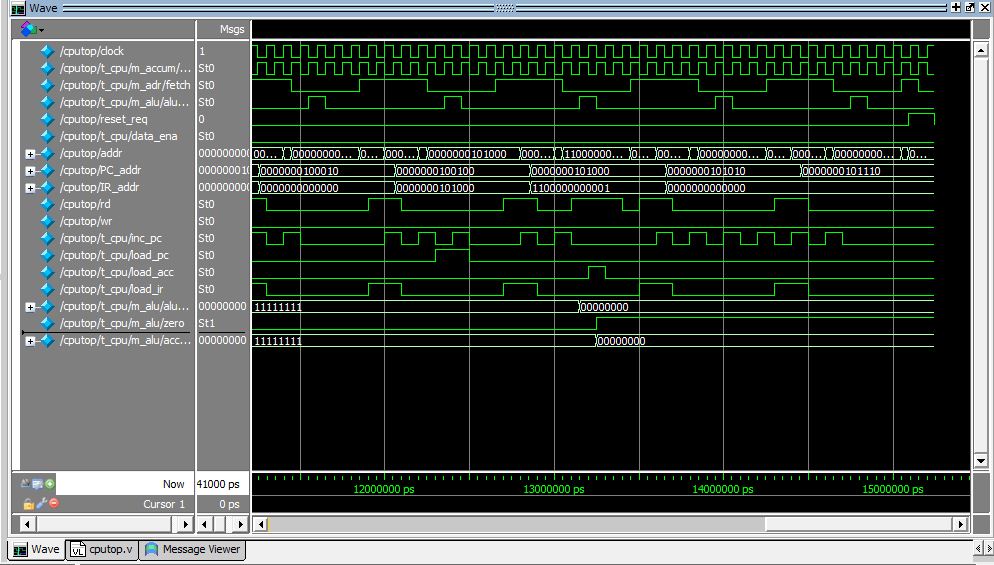Viewport: 994px width, 565px height.
Task: Expand the m_alu/alu... bus with 00000000 value
Action: click(x=30, y=308)
